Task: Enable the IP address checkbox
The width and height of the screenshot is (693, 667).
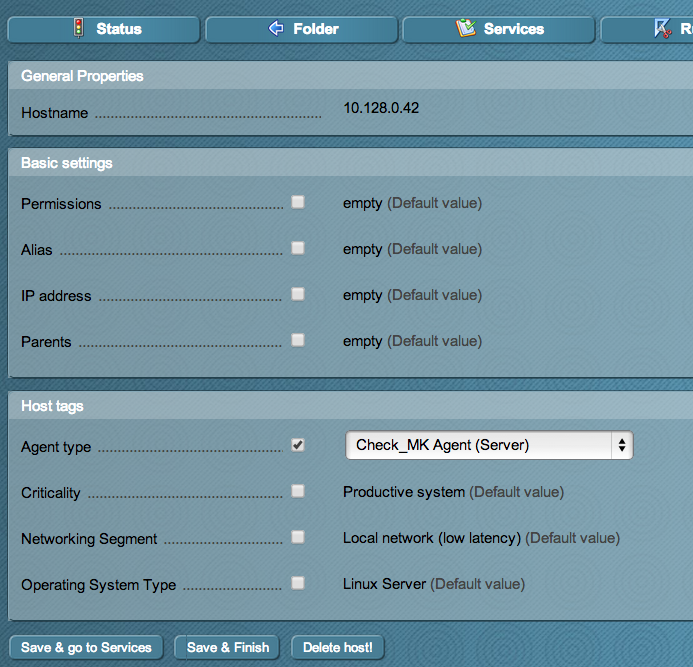Action: [298, 294]
